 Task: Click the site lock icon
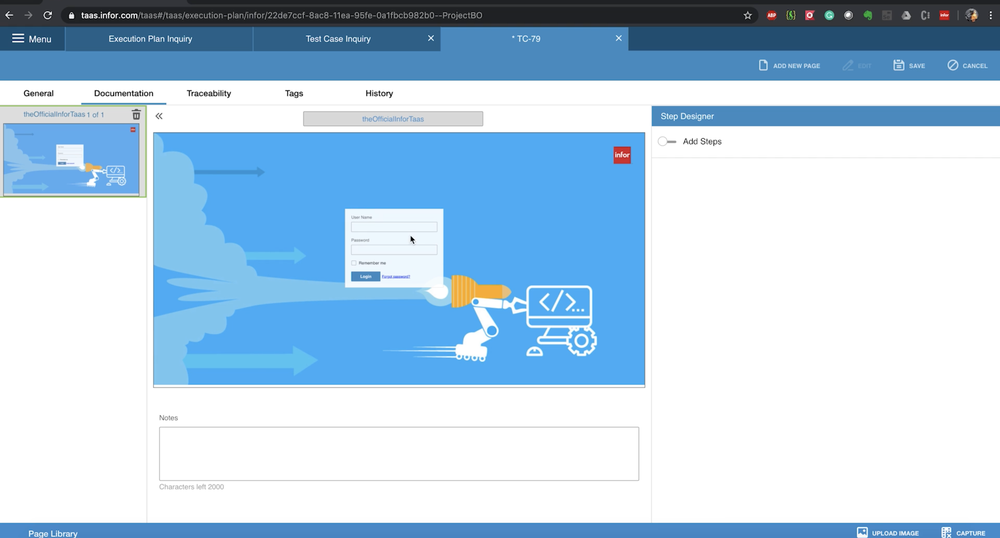pos(71,15)
